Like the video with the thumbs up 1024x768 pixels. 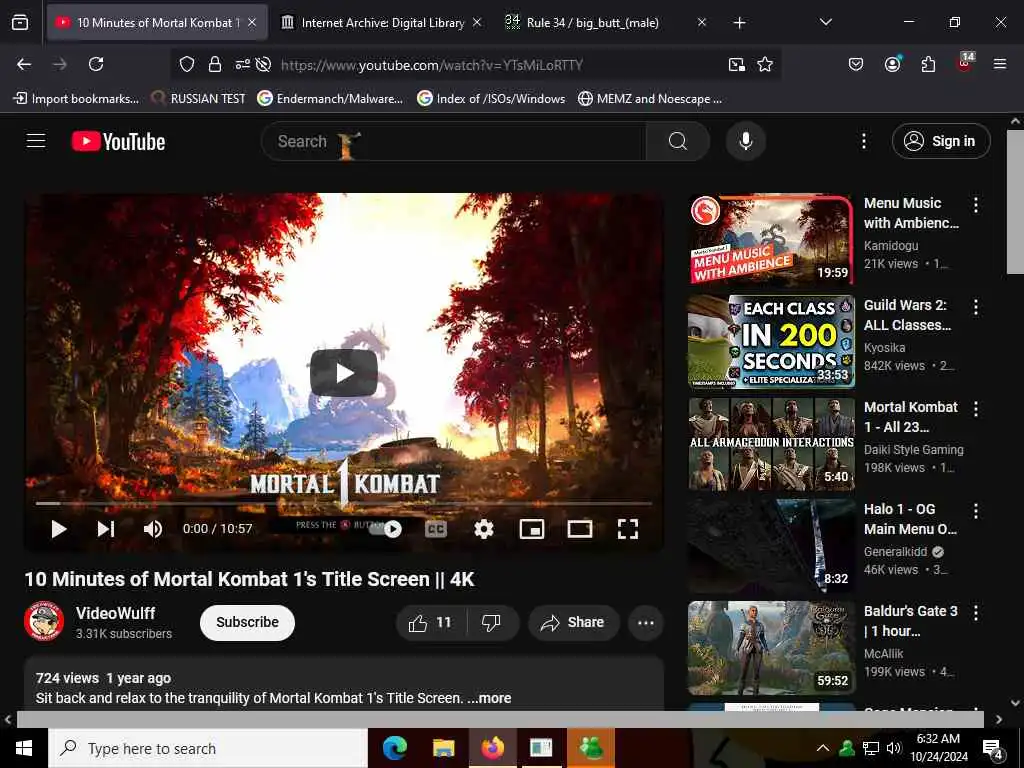pos(431,622)
